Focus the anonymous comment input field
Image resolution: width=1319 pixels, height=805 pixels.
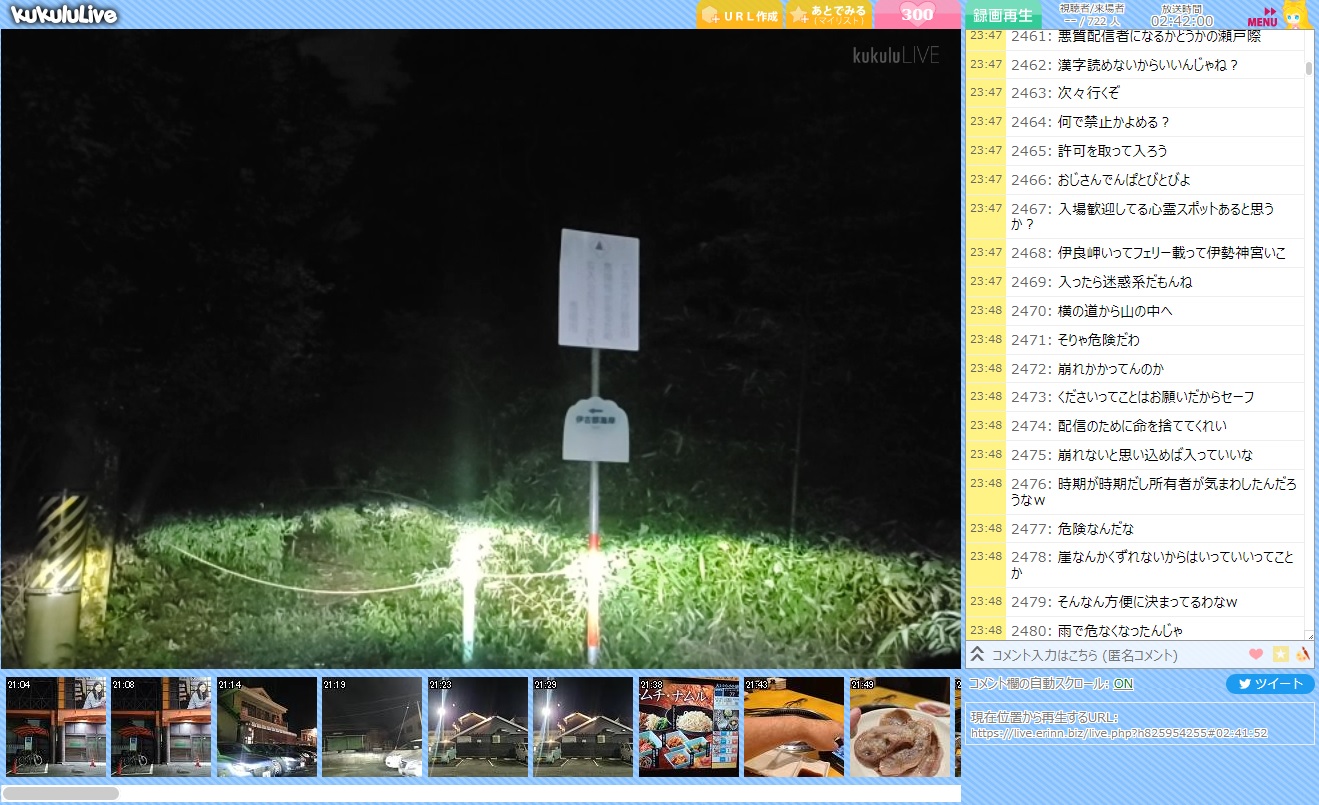[x=1110, y=655]
